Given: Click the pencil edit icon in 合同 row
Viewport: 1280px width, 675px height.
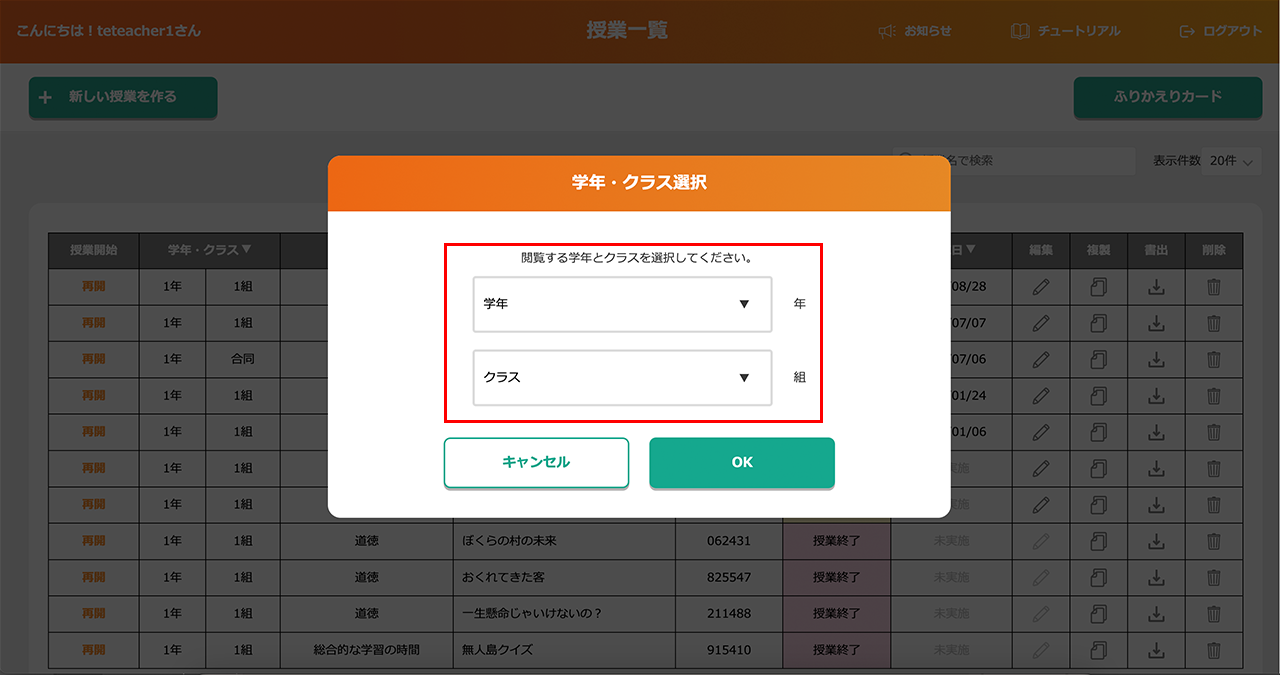Looking at the screenshot, I should [x=1041, y=360].
